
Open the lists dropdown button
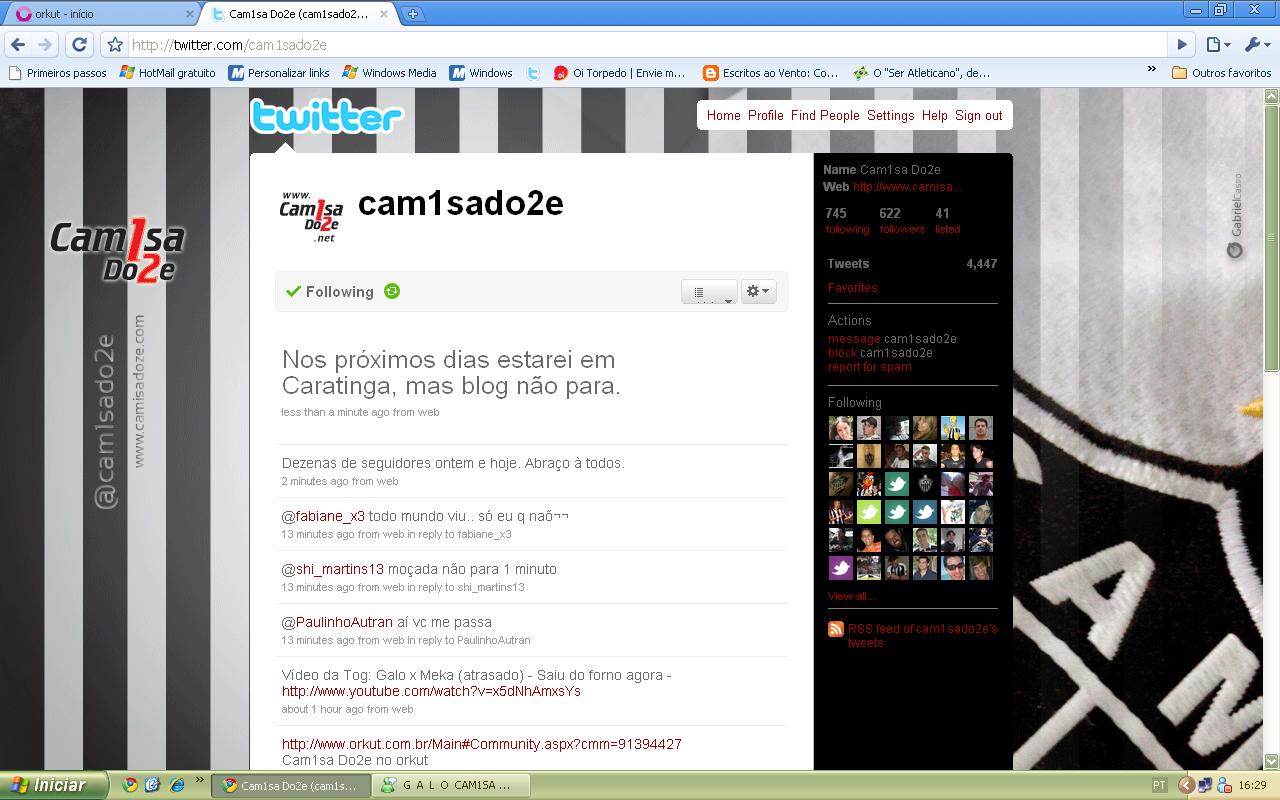709,292
